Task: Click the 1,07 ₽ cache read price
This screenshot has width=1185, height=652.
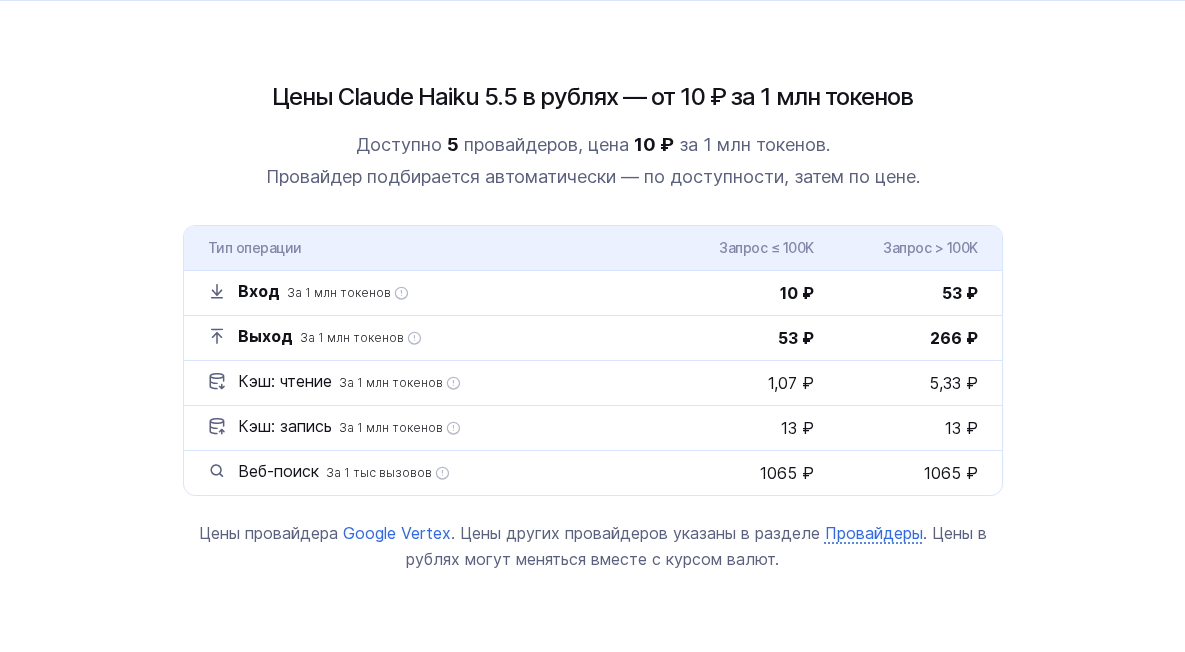Action: [x=791, y=383]
